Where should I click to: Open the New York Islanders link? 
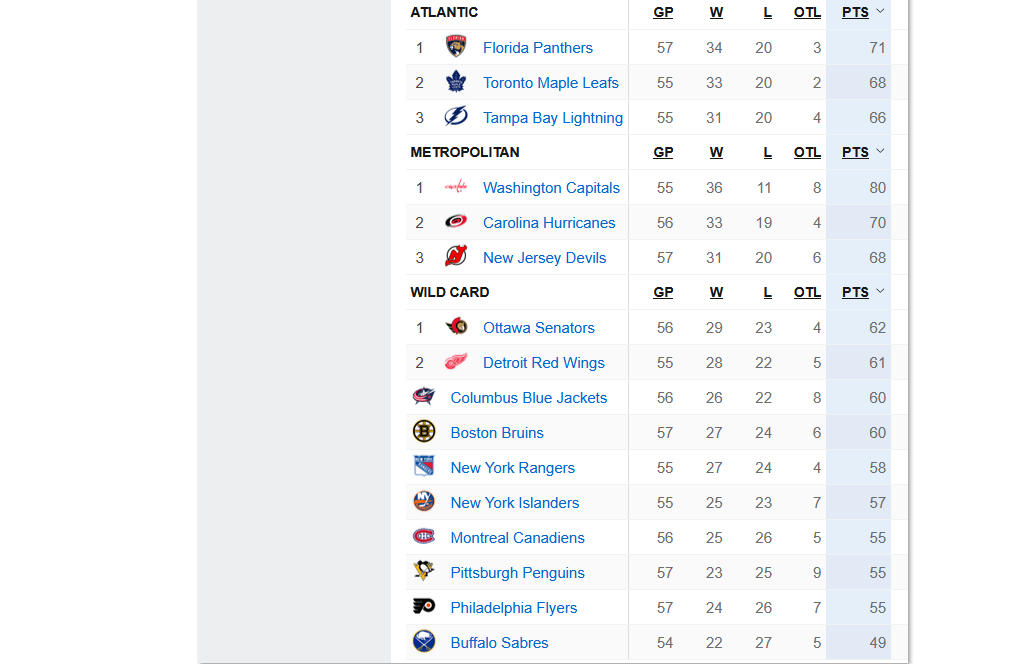515,503
